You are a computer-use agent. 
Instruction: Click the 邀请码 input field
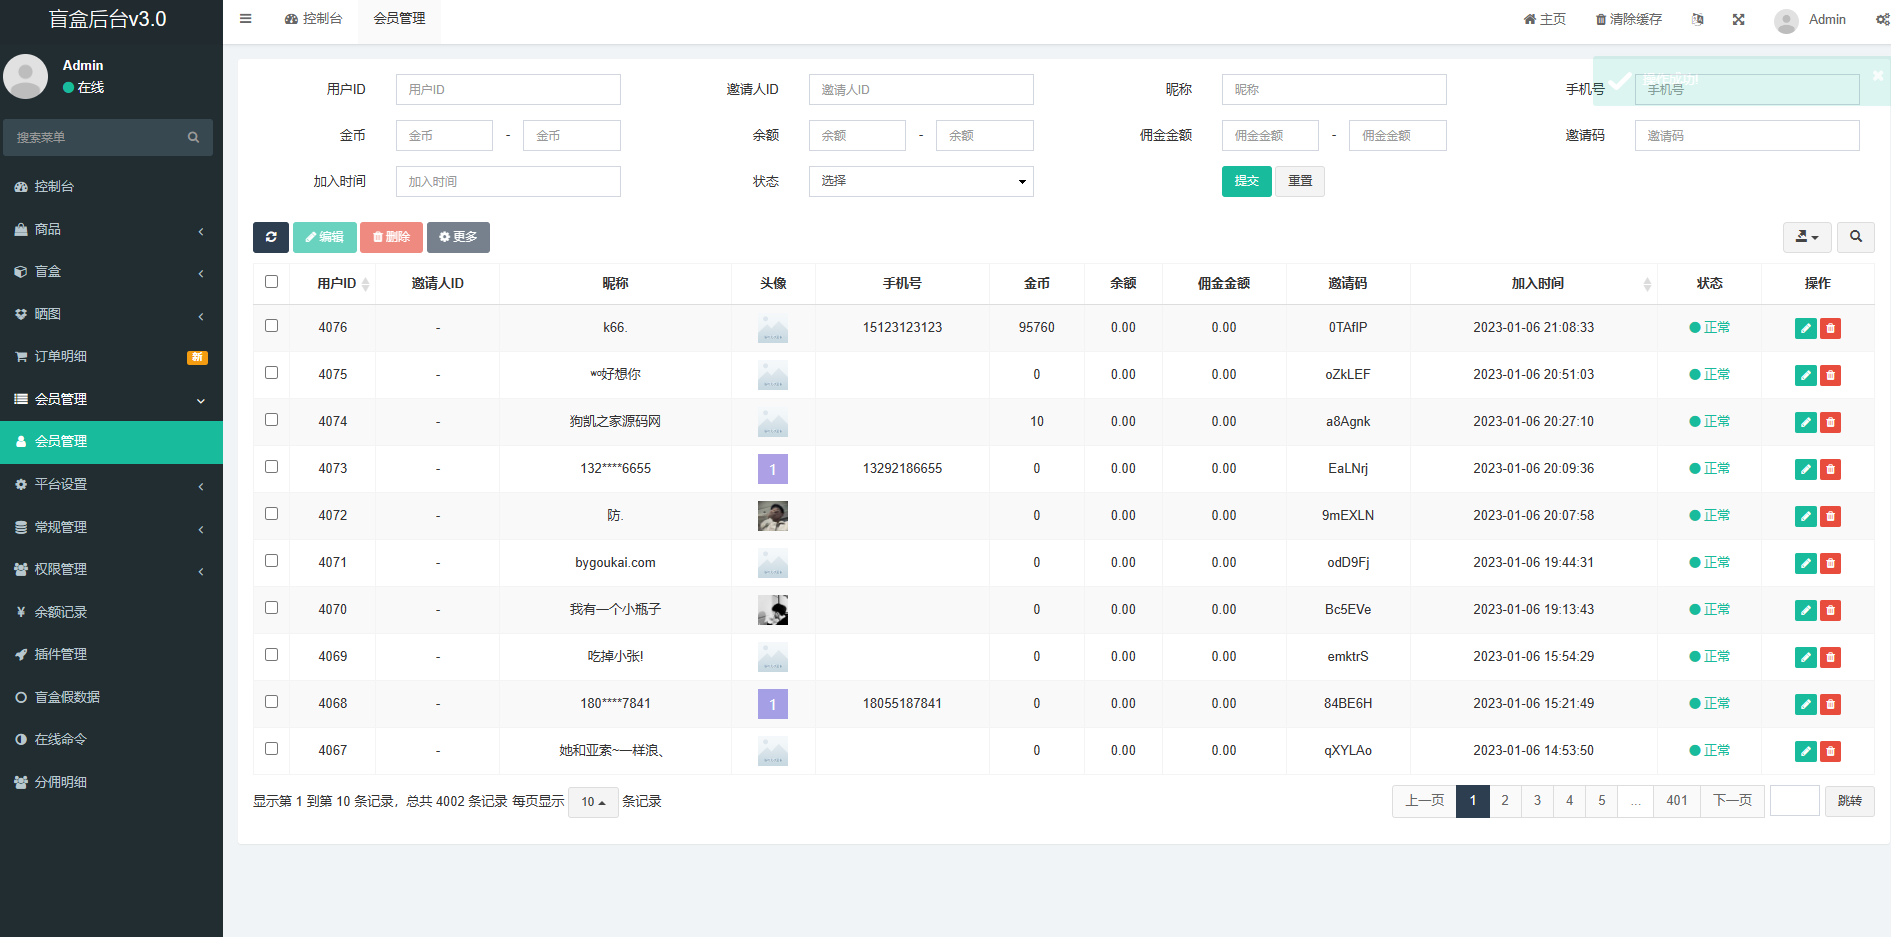click(x=1746, y=136)
